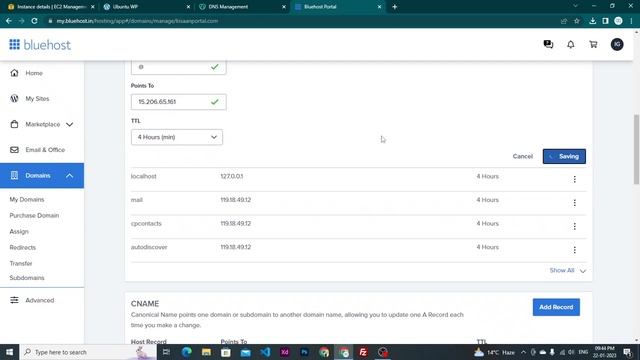Image resolution: width=640 pixels, height=360 pixels.
Task: Open Chrome side panel icon
Action: (x=605, y=21)
